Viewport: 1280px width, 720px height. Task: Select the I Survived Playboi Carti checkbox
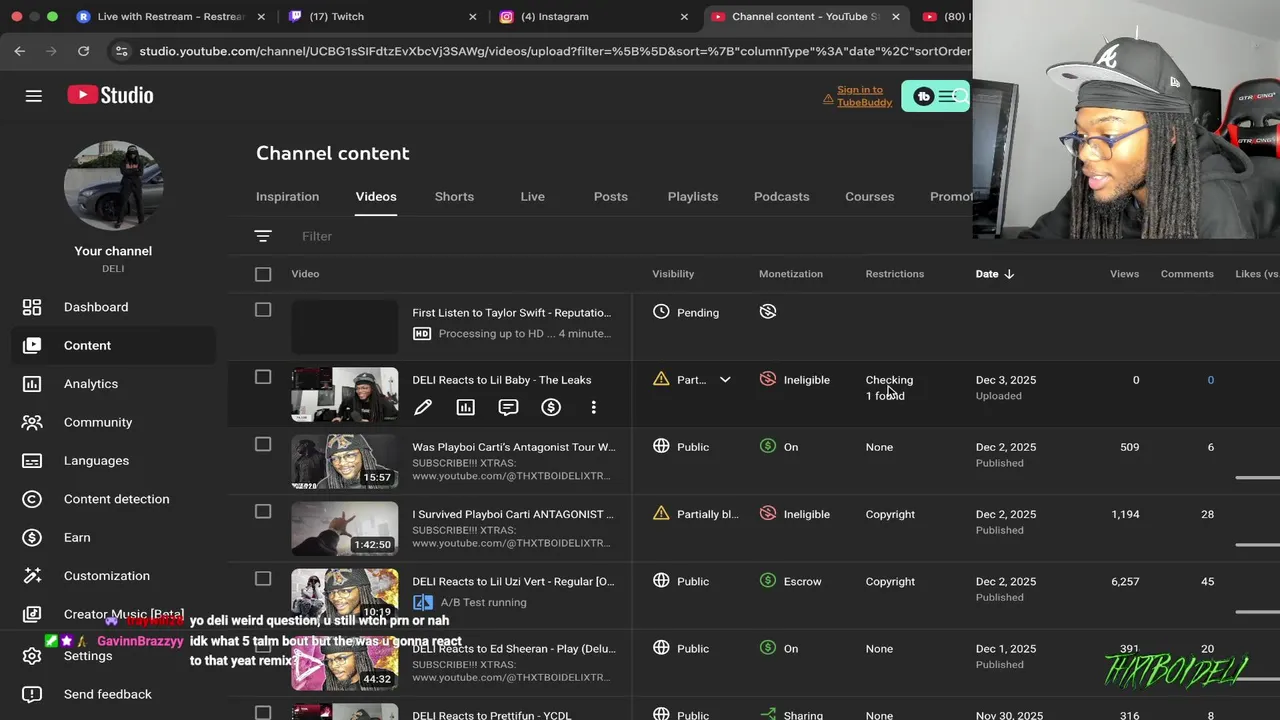263,511
